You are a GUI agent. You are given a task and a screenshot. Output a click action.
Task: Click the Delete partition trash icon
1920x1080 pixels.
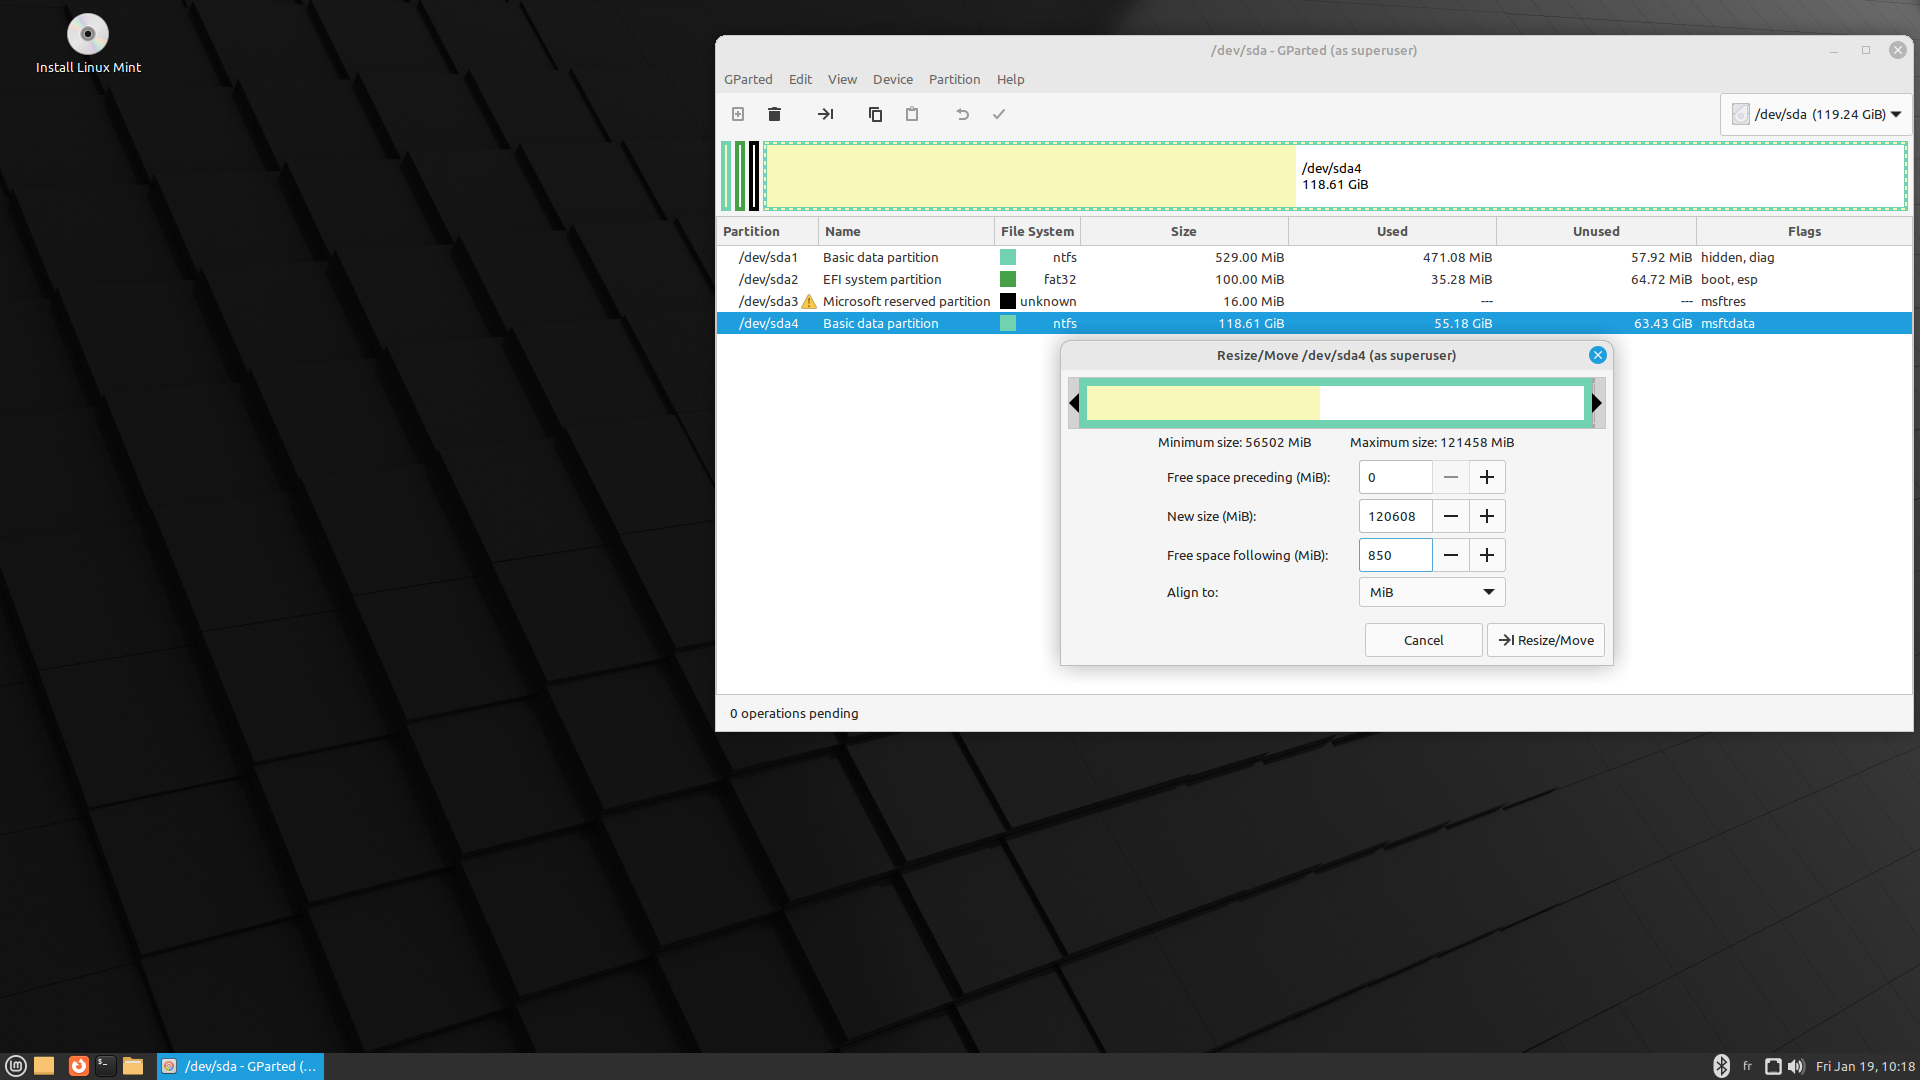(774, 114)
